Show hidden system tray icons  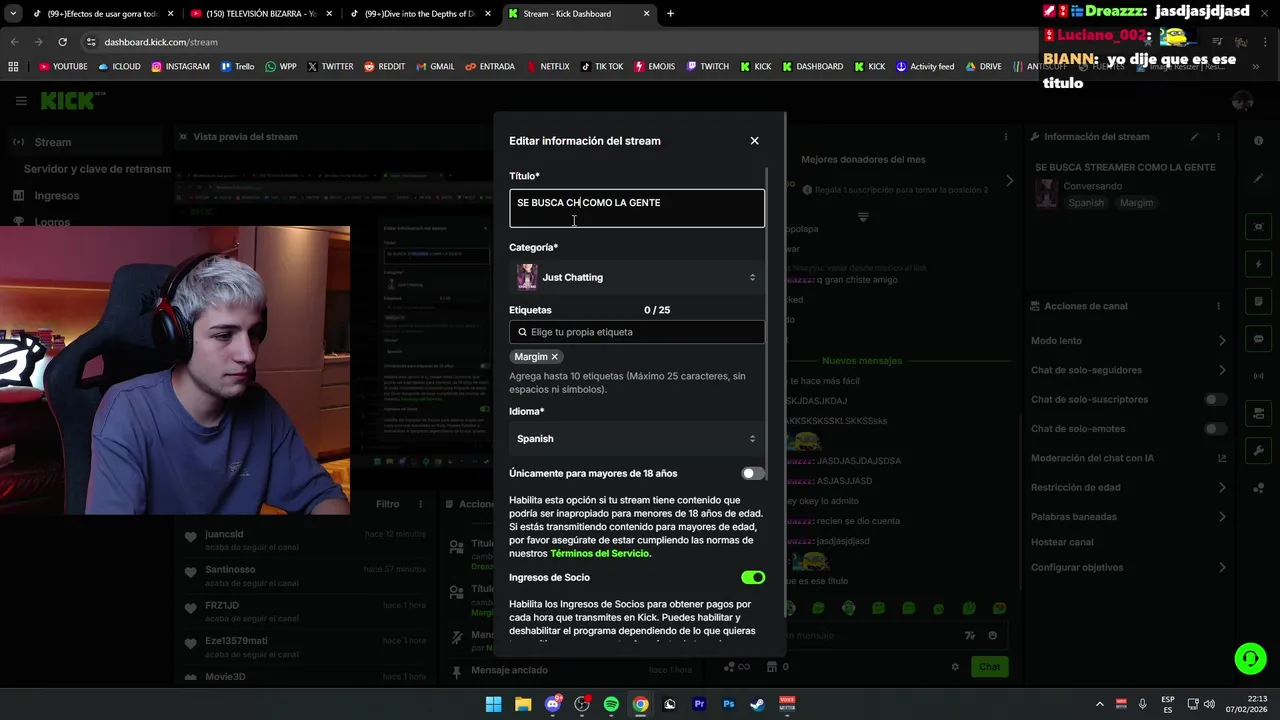click(1100, 704)
